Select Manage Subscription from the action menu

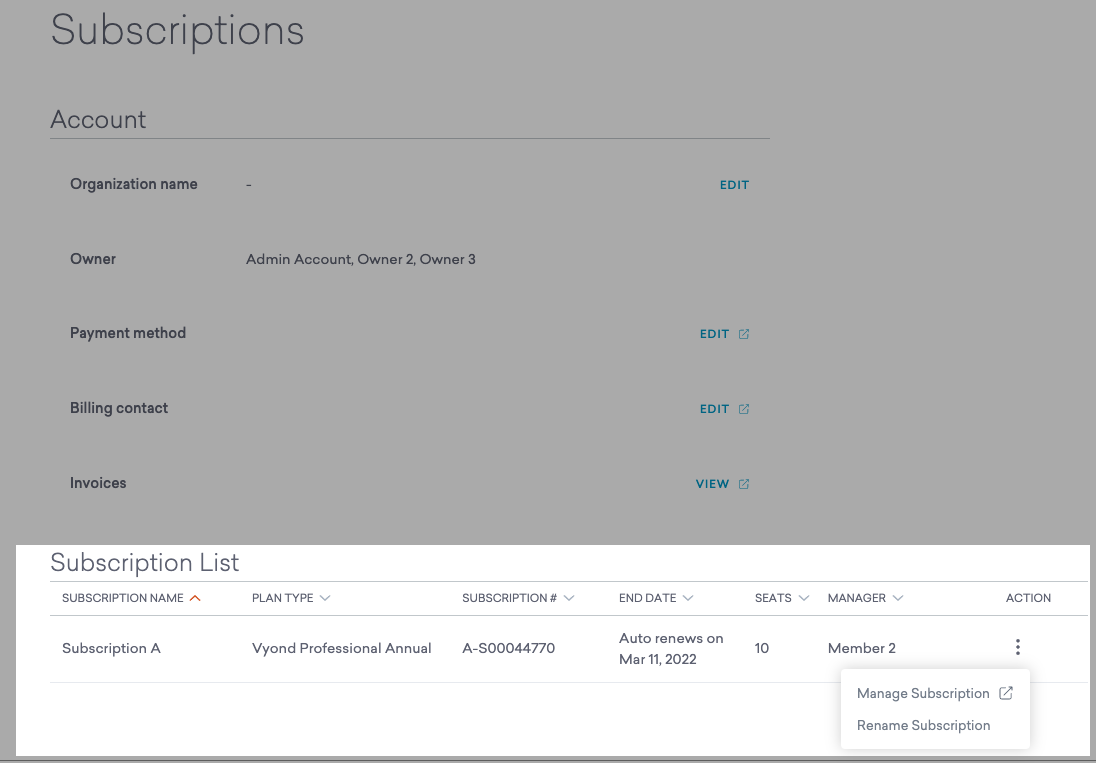922,694
